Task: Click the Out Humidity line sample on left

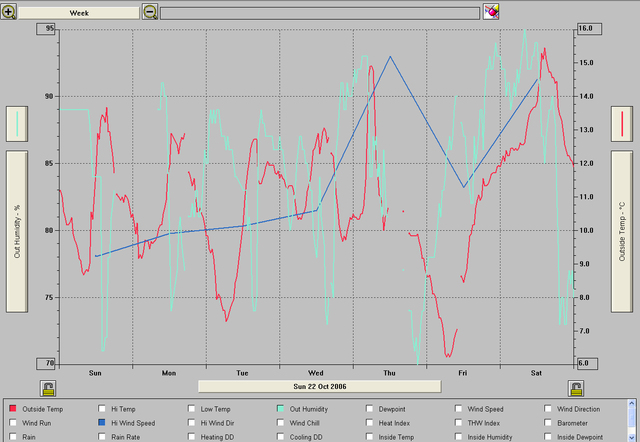Action: [x=18, y=124]
